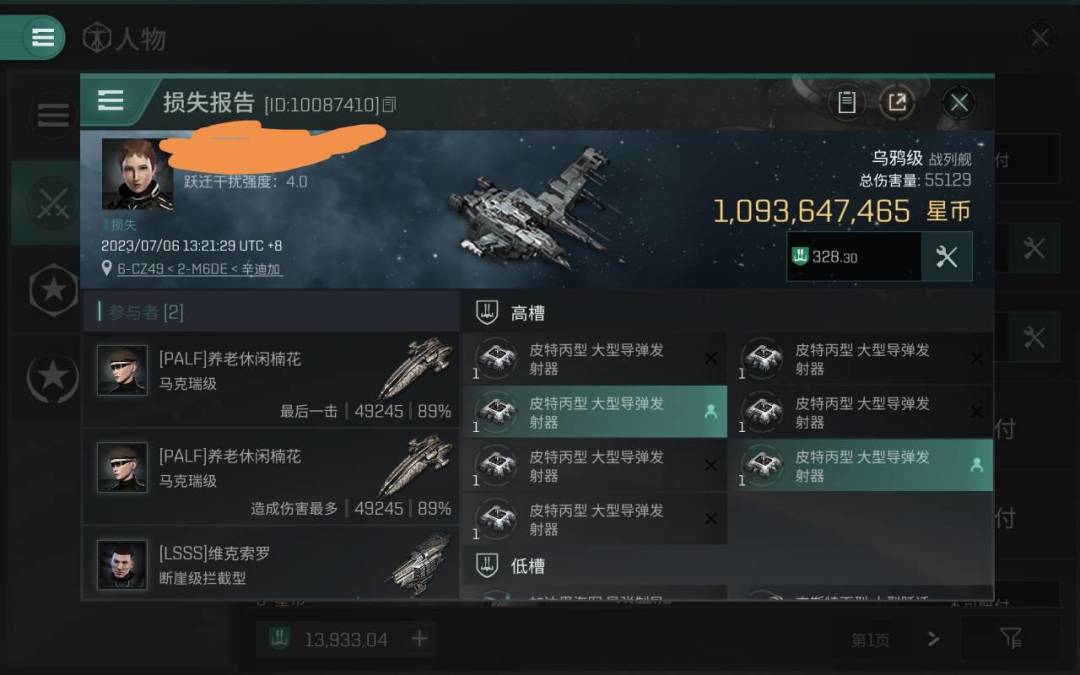
Task: Click the 6-CZ49 location link
Action: coord(198,269)
